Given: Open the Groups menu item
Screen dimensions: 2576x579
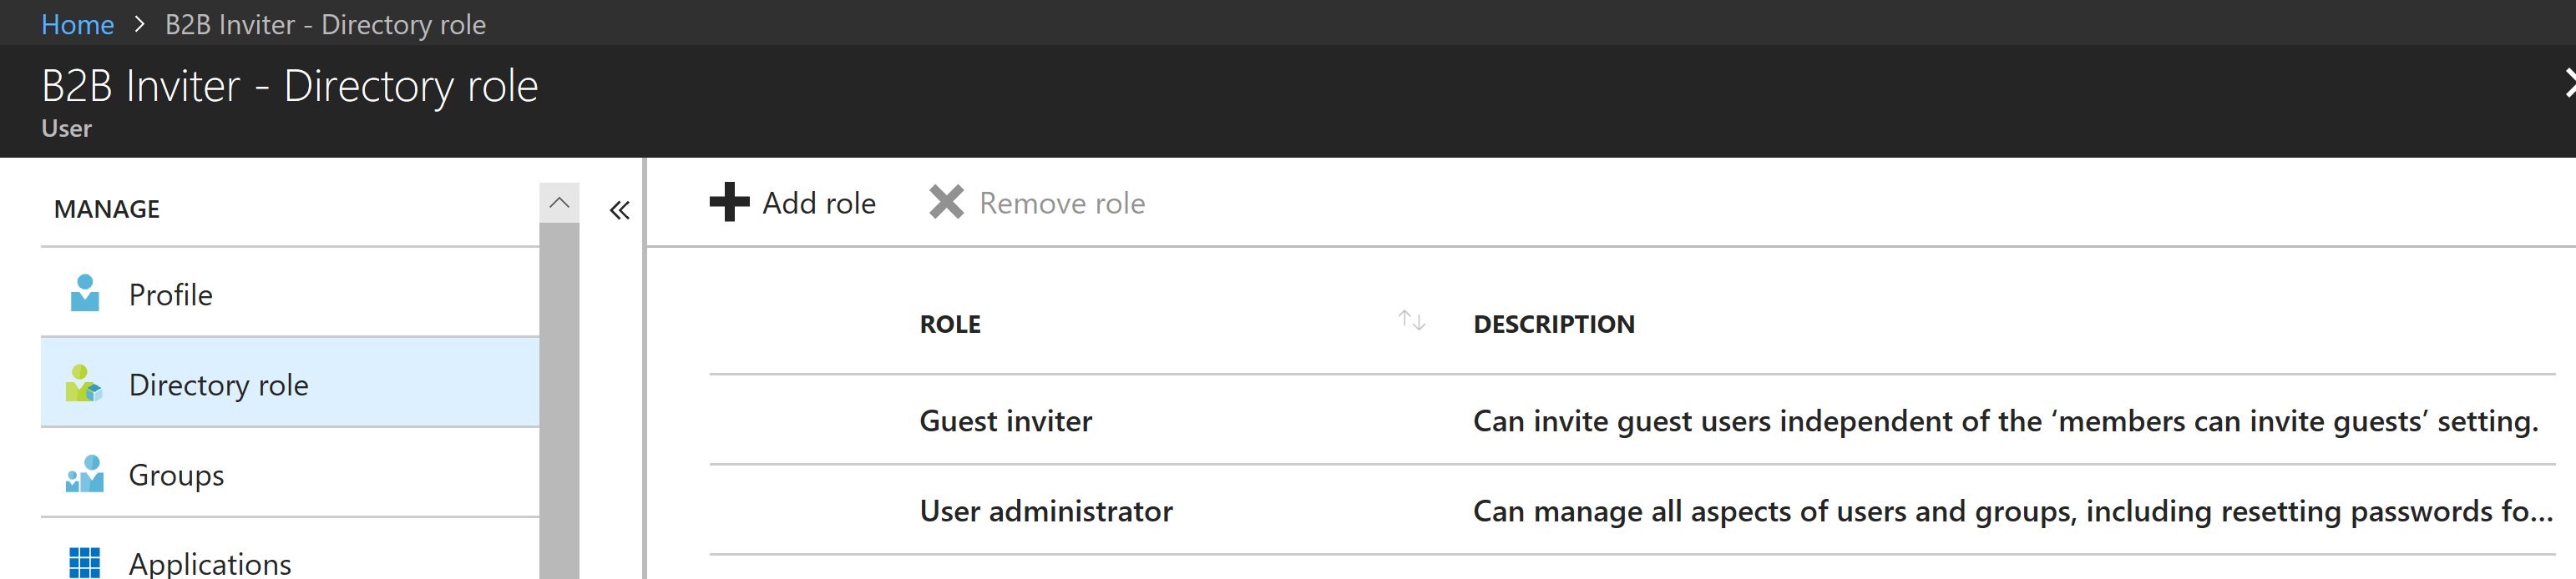Looking at the screenshot, I should tap(176, 475).
